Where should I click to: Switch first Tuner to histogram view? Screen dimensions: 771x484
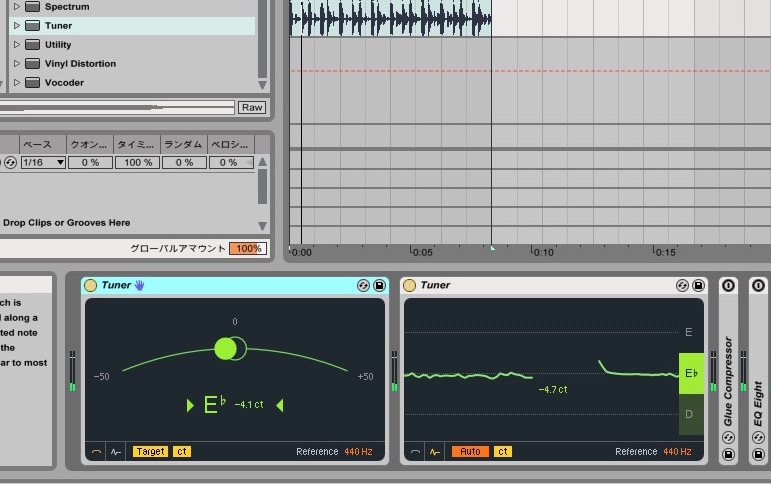[x=116, y=452]
